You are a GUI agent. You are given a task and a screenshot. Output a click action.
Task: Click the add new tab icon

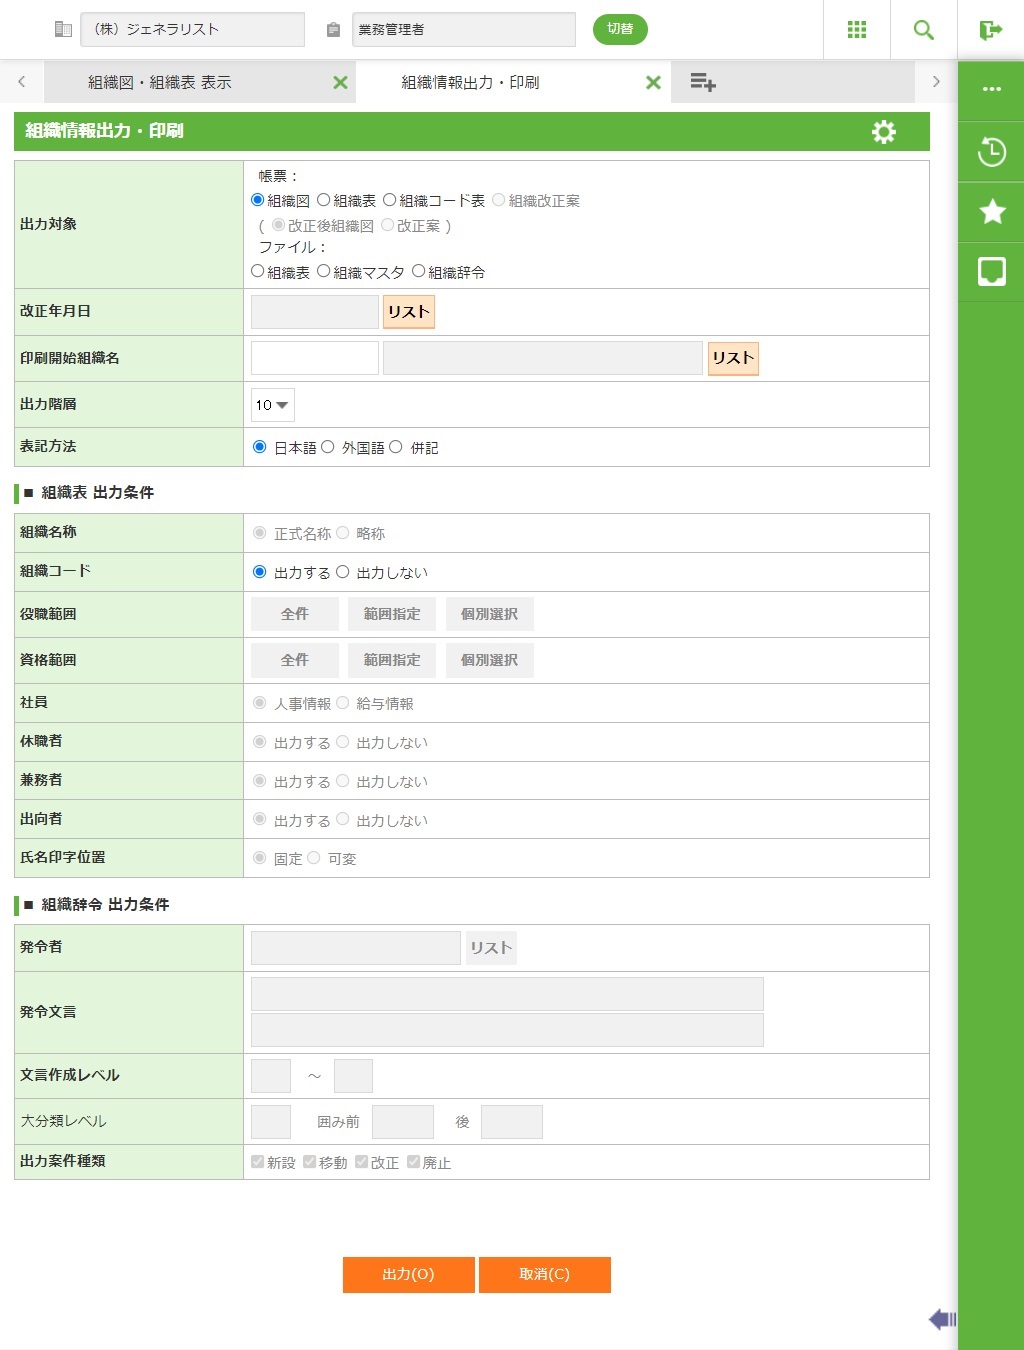[x=703, y=82]
